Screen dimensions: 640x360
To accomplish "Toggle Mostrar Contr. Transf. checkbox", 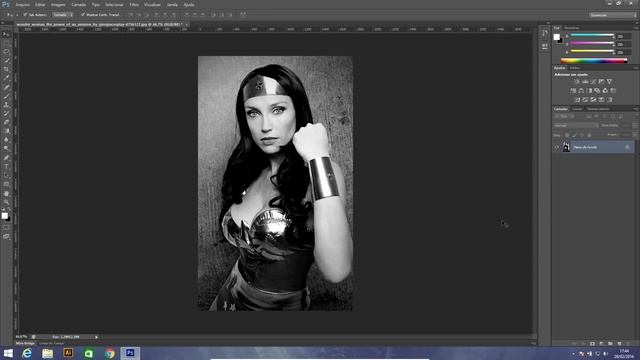I will pos(82,15).
